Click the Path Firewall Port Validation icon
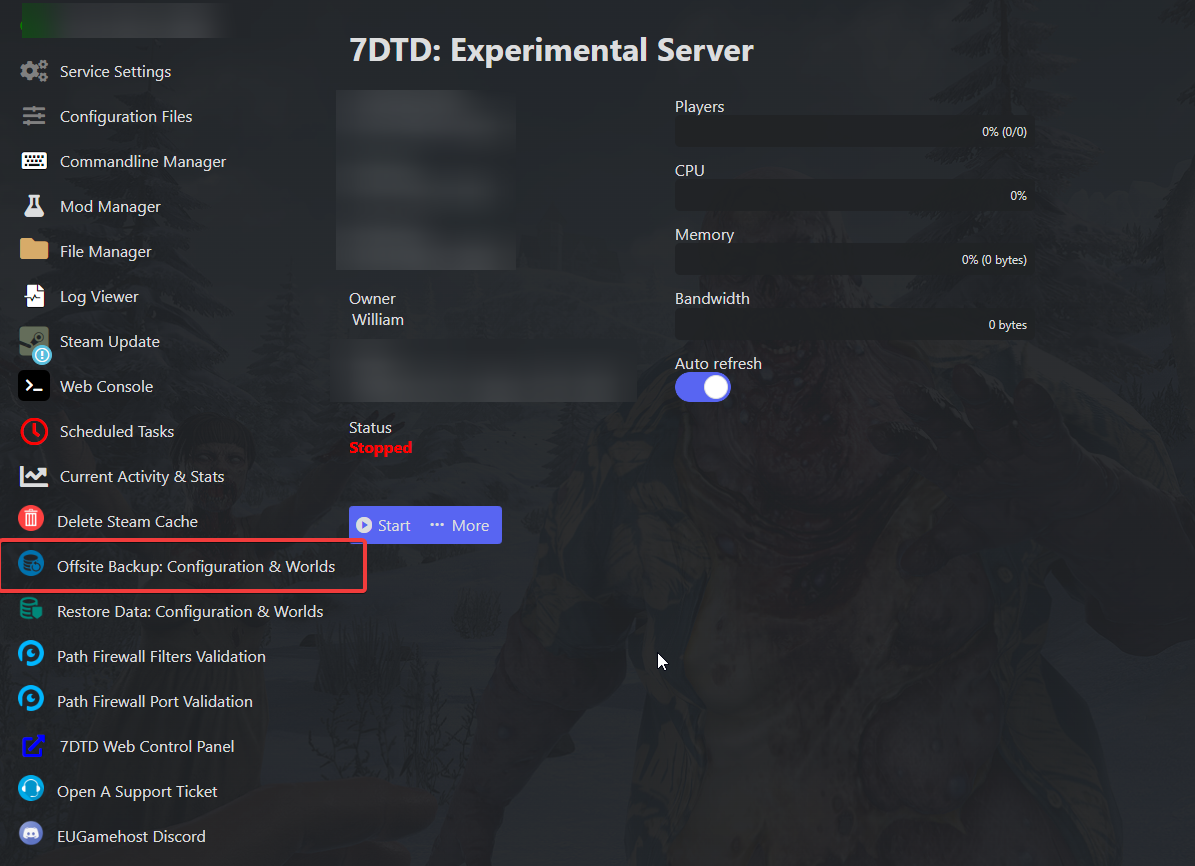This screenshot has width=1195, height=866. (x=31, y=699)
